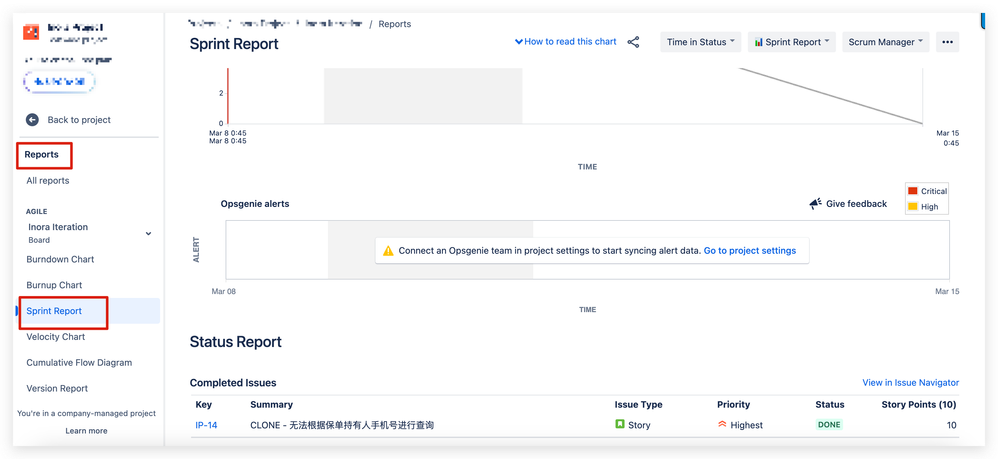Click the CLONE issue summary text
This screenshot has width=998, height=459.
tap(342, 425)
